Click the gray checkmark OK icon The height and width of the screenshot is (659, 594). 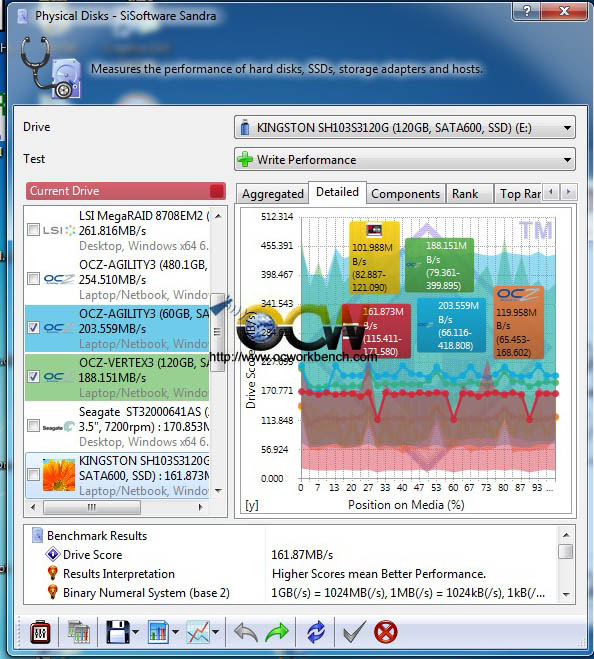[x=354, y=632]
